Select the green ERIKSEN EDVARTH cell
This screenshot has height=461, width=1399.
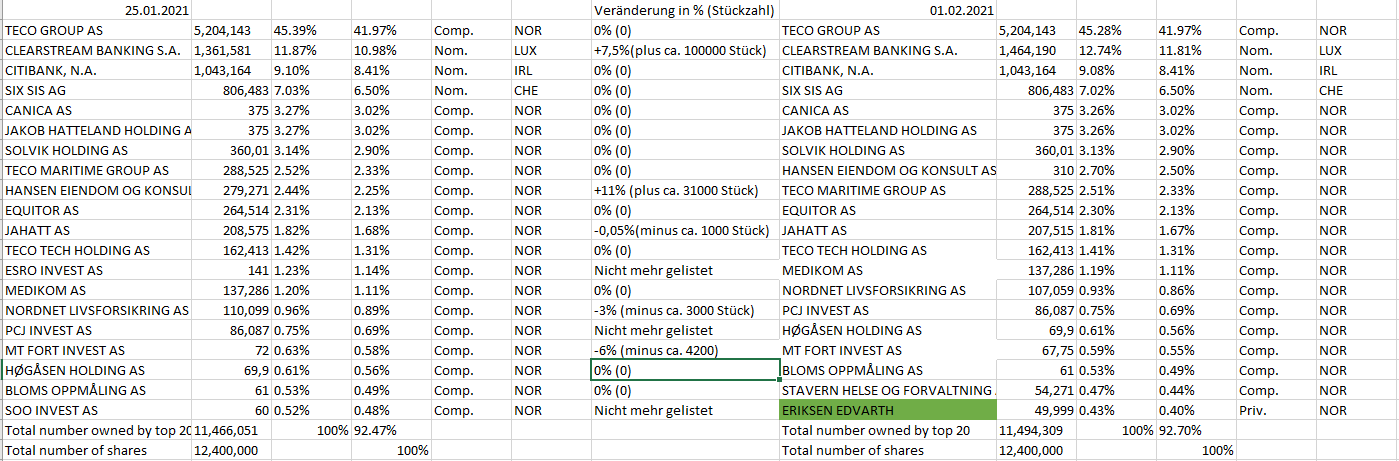pyautogui.click(x=888, y=411)
